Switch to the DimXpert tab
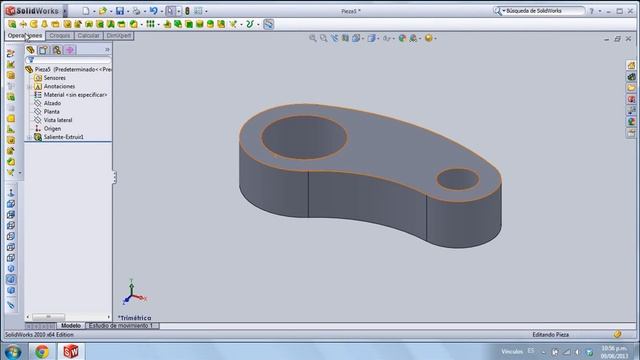Image resolution: width=640 pixels, height=360 pixels. (x=118, y=36)
